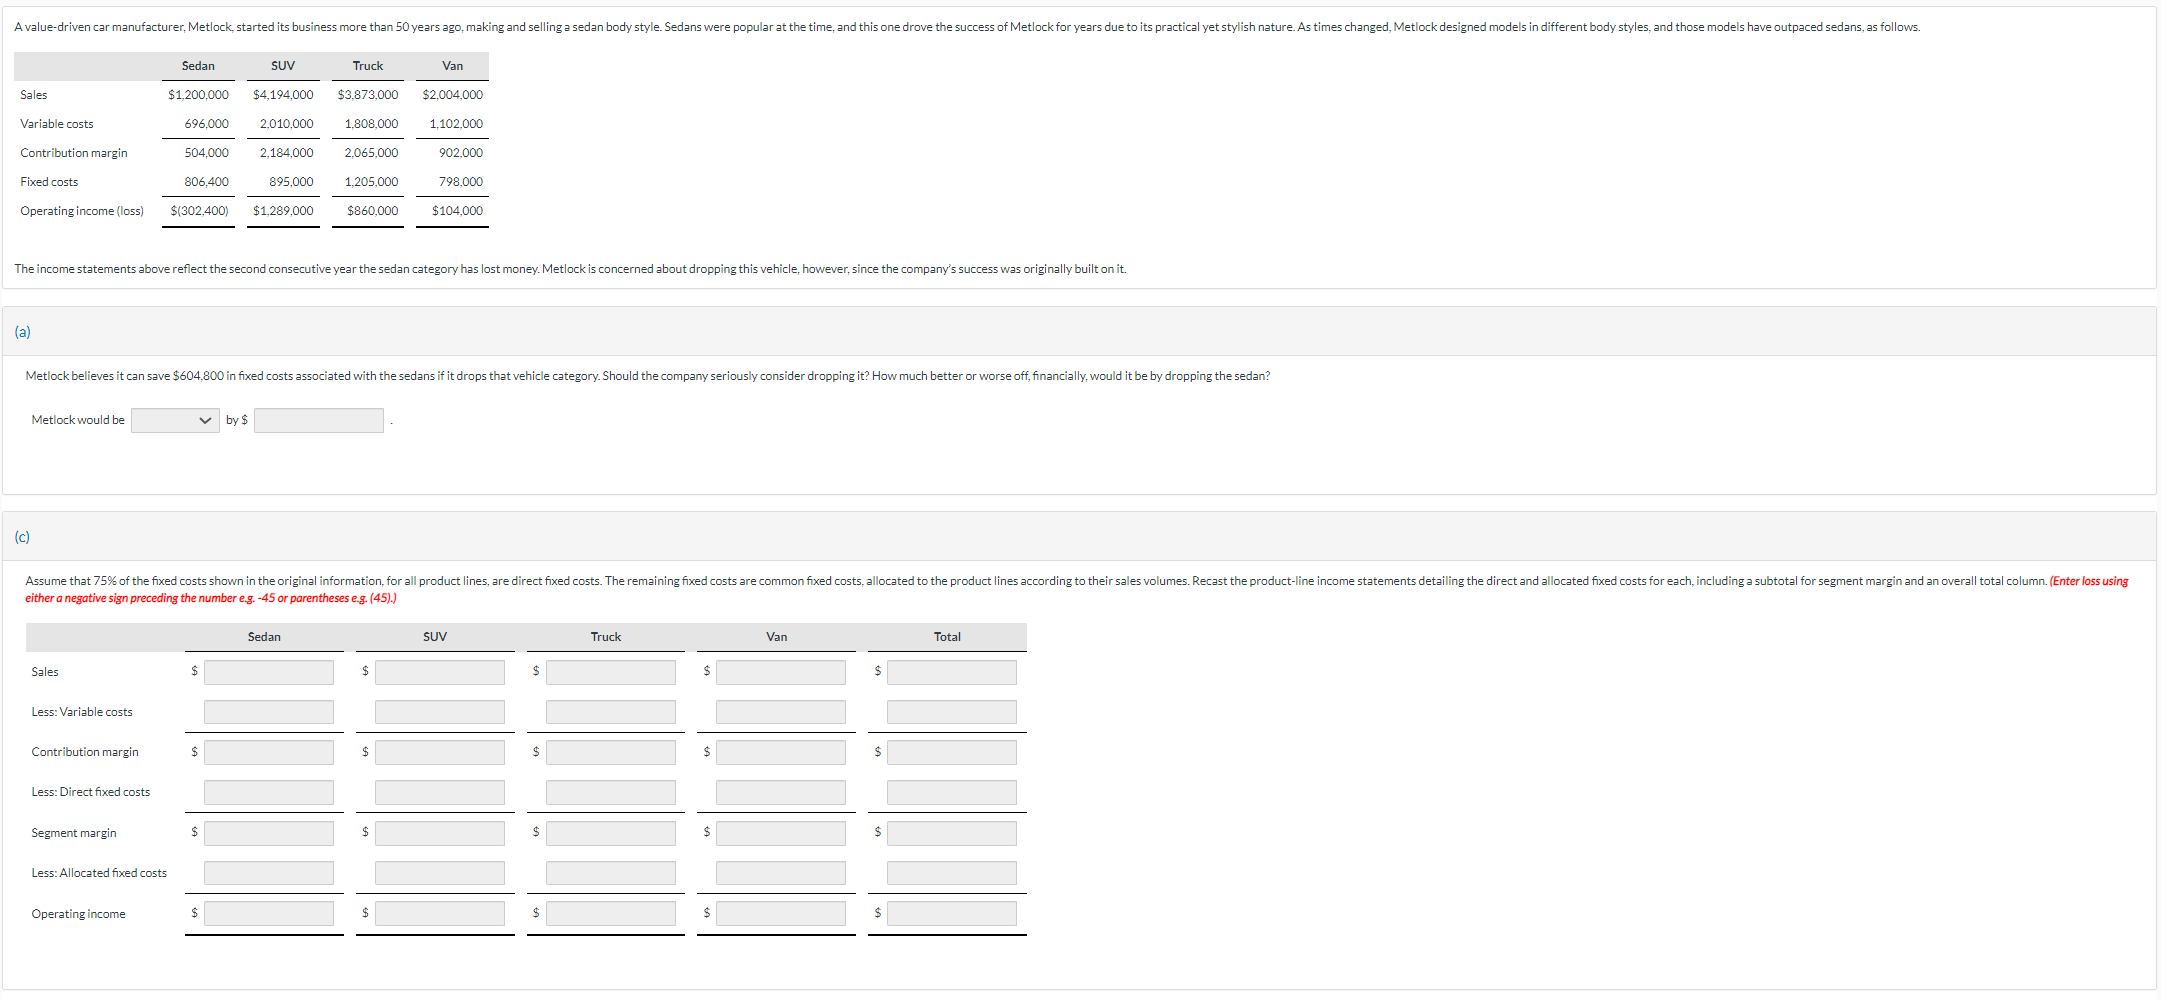Click the Truck Sales input field
Screen dimensions: 2161x999
pos(611,672)
